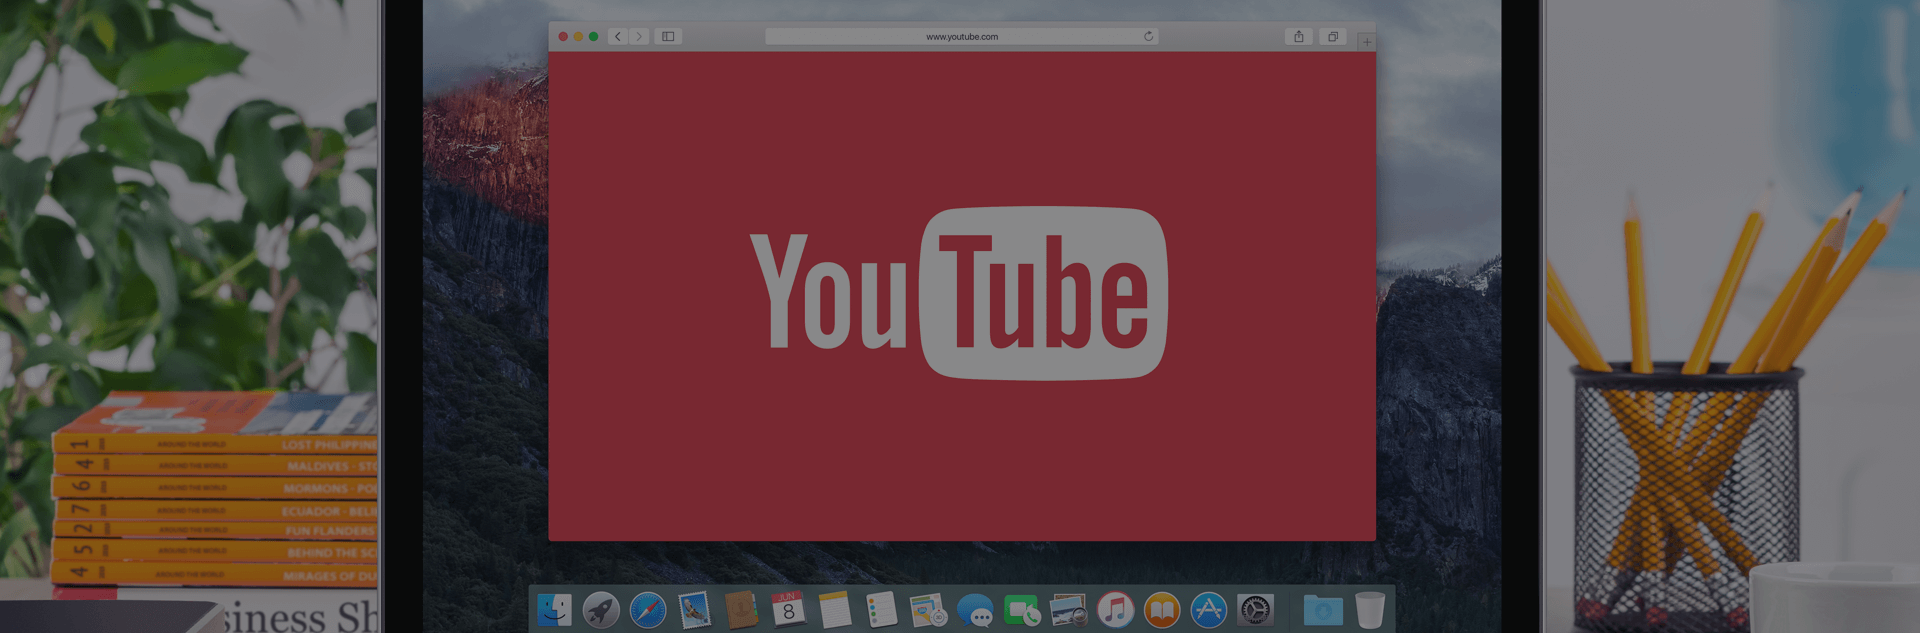
Task: Open Finder from the Dock
Action: [554, 610]
